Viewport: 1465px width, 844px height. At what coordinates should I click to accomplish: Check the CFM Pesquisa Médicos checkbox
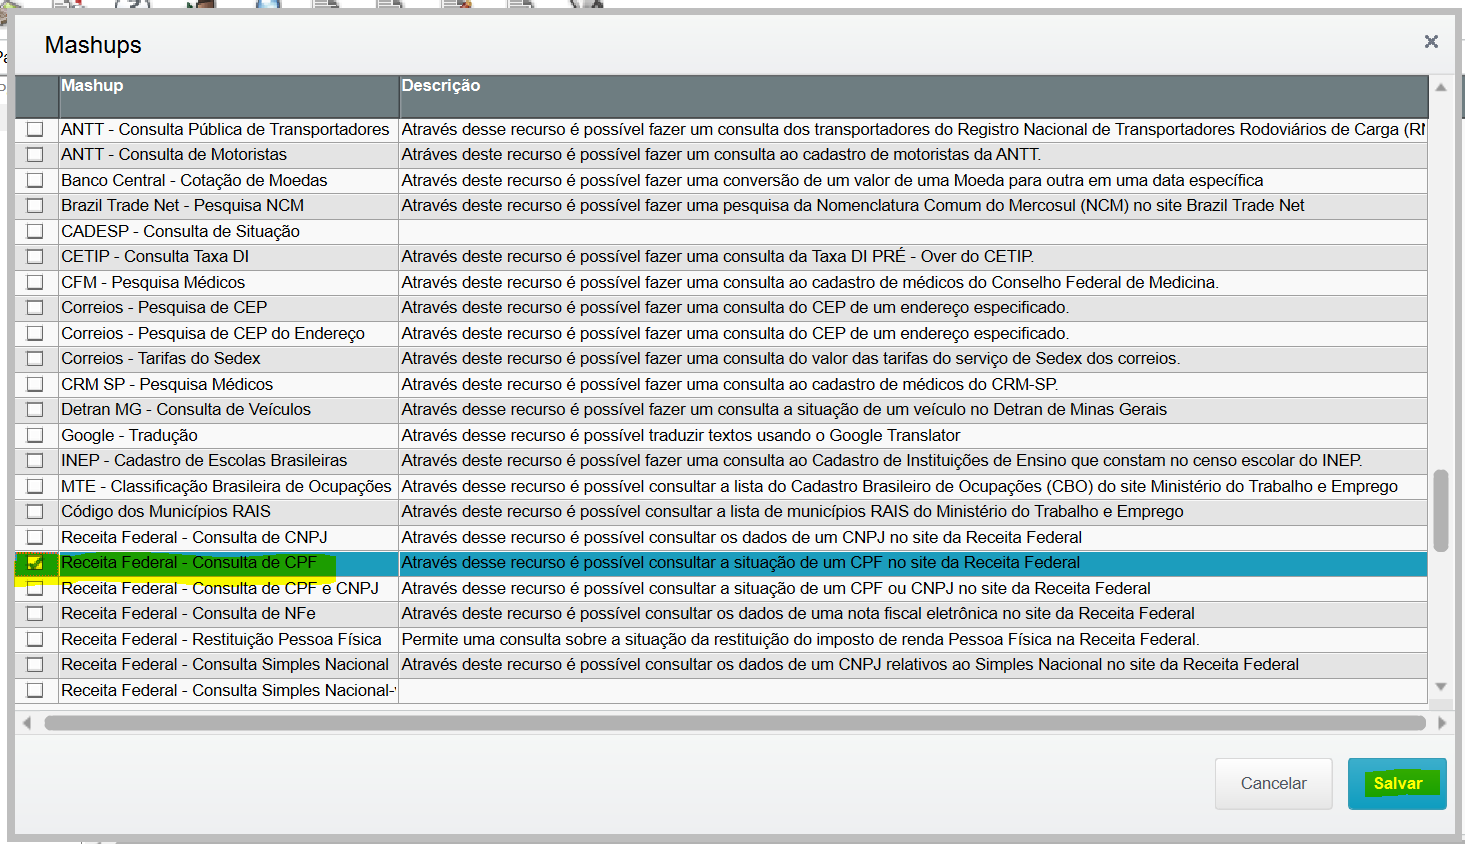point(35,282)
